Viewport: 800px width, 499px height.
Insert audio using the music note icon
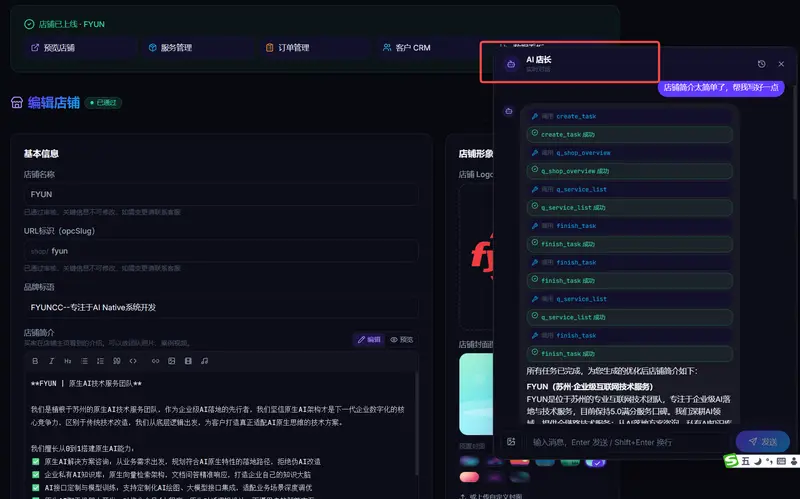click(205, 361)
